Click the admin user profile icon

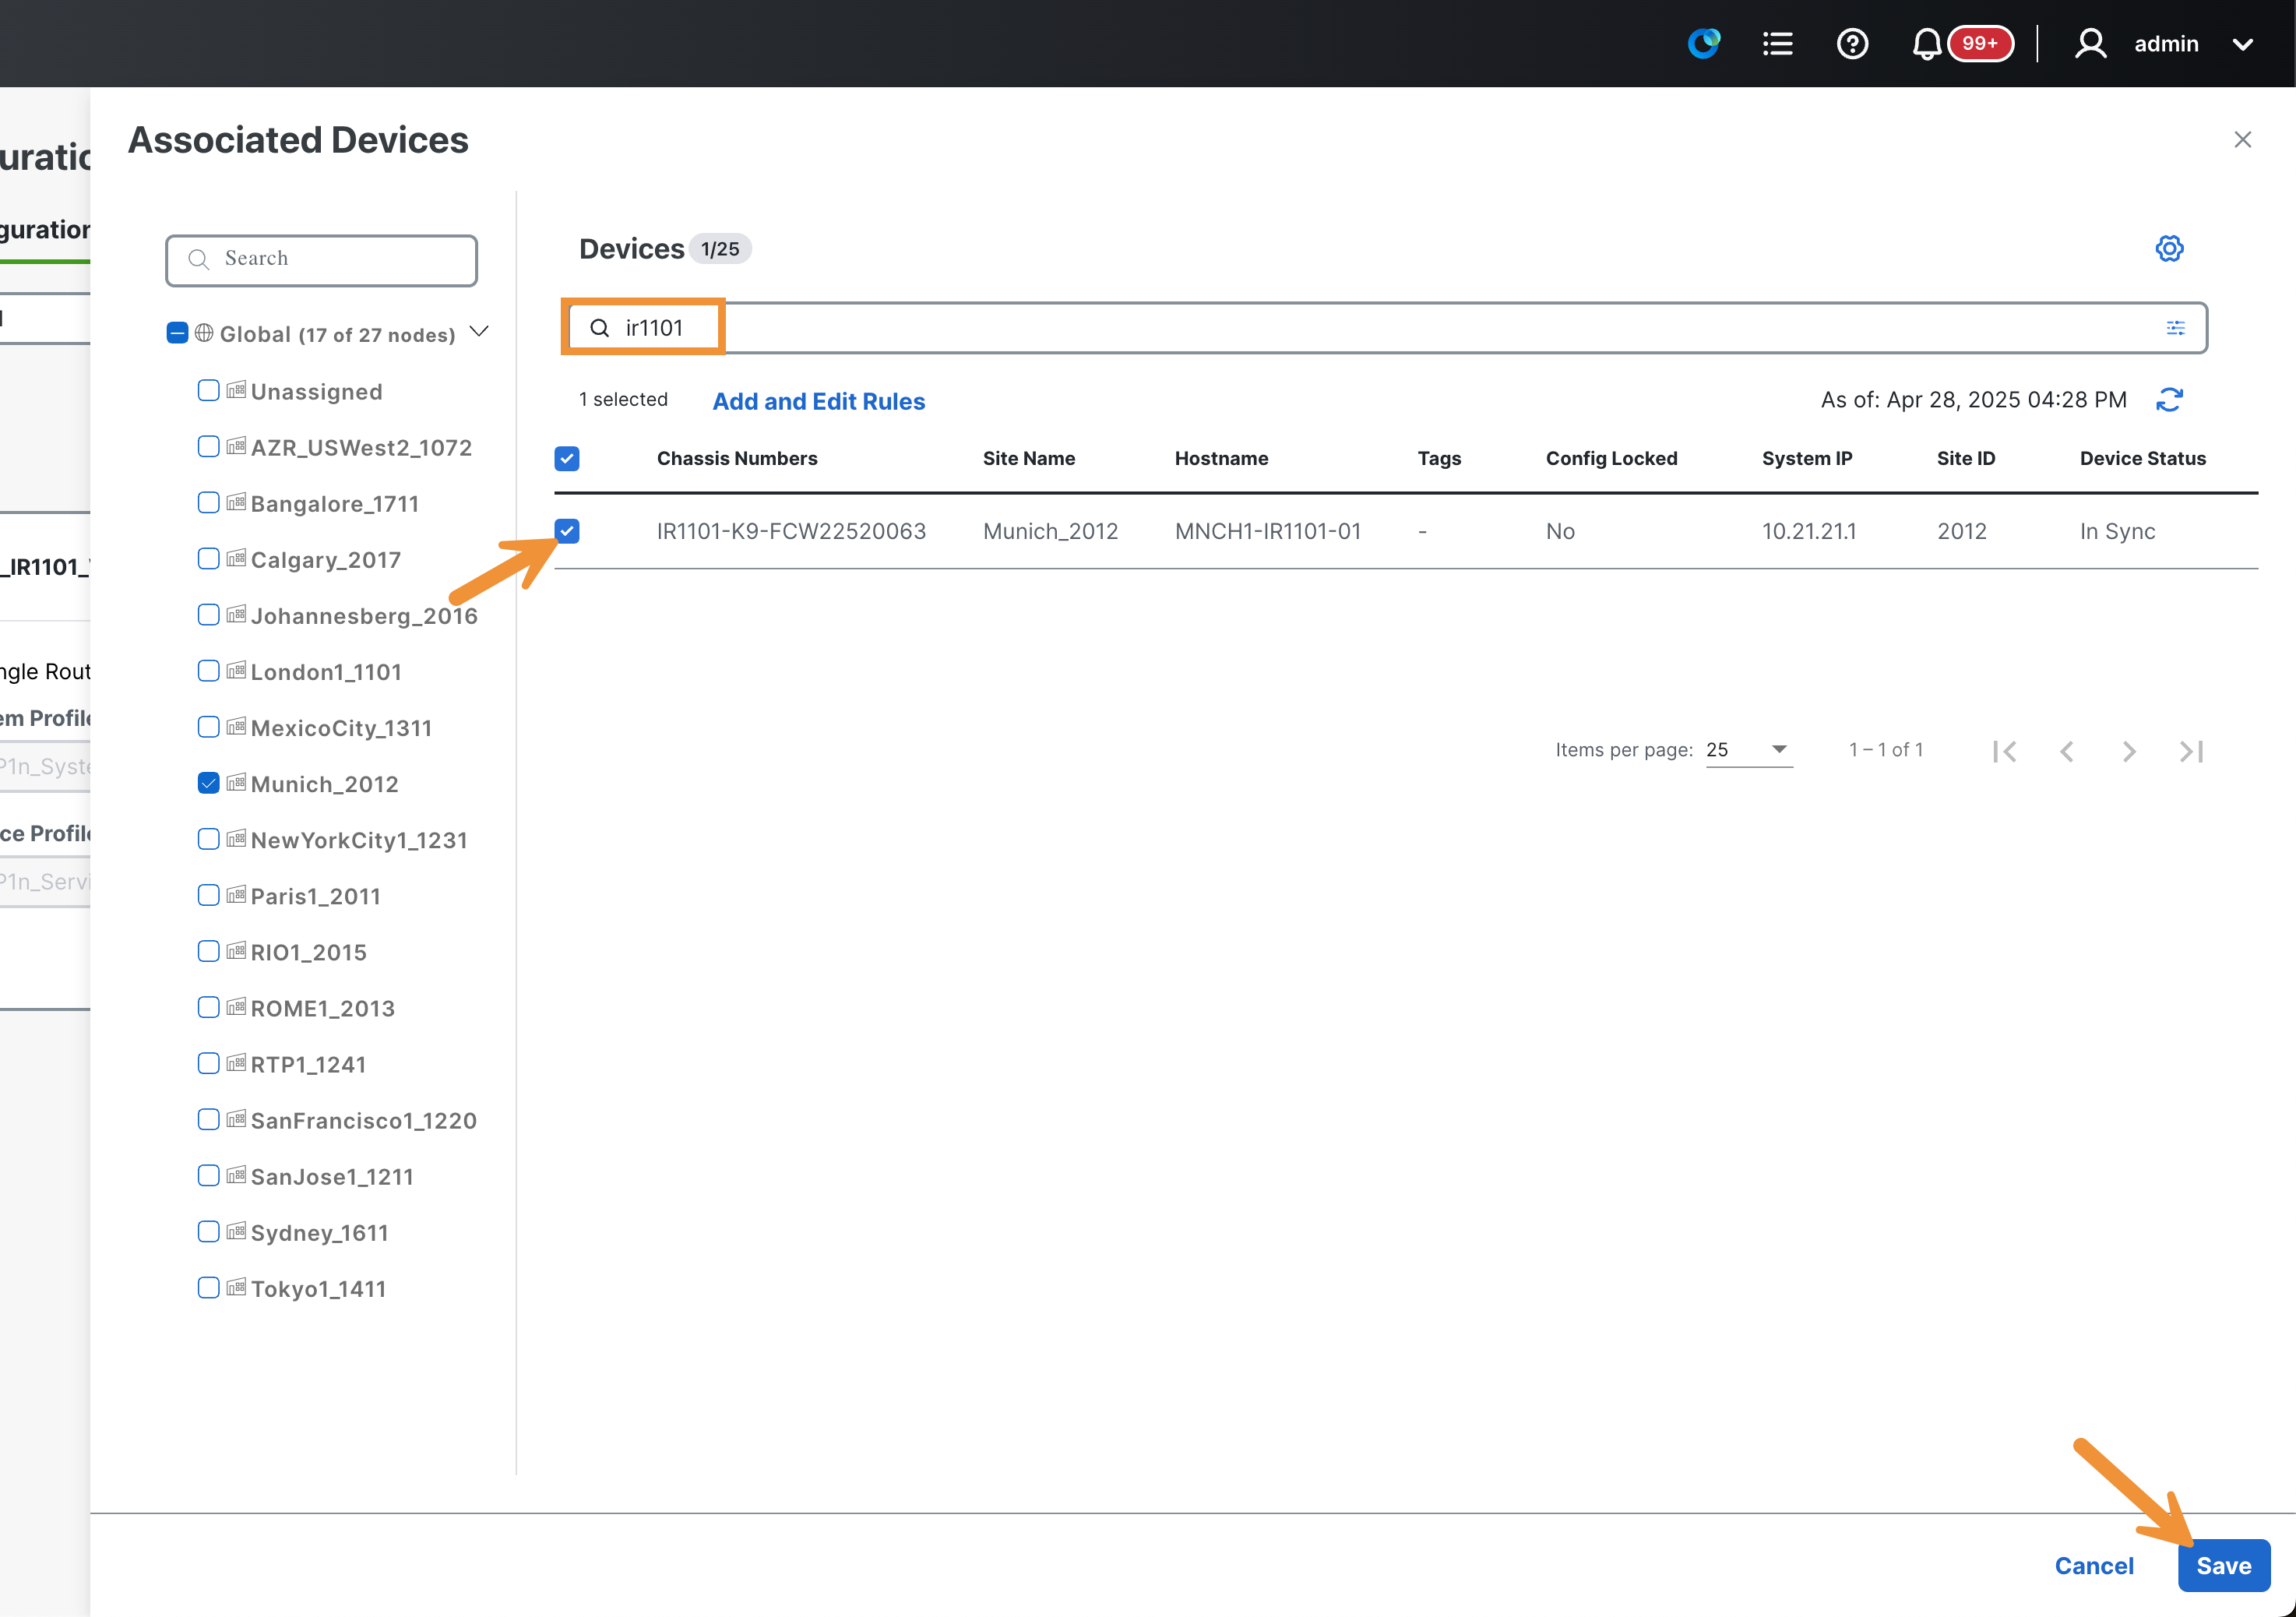tap(2090, 44)
